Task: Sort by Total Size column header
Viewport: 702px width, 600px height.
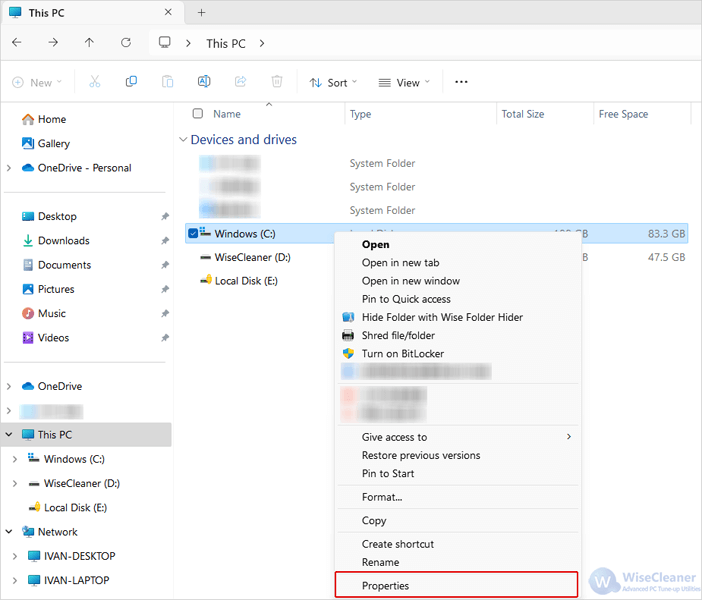Action: tap(523, 114)
